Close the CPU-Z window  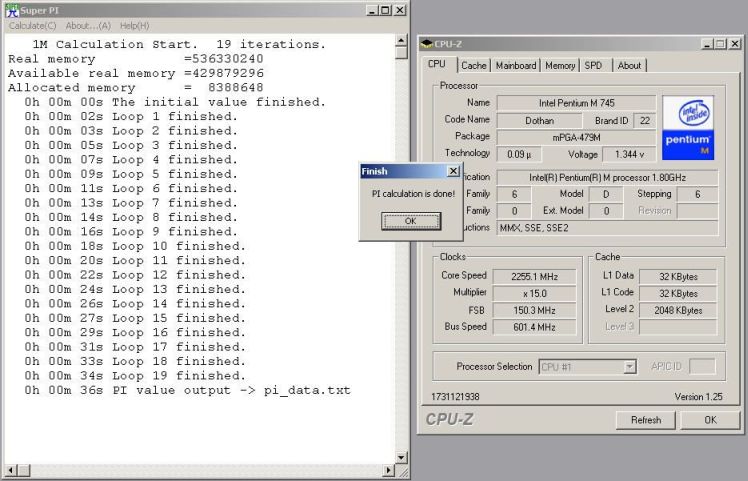click(735, 44)
